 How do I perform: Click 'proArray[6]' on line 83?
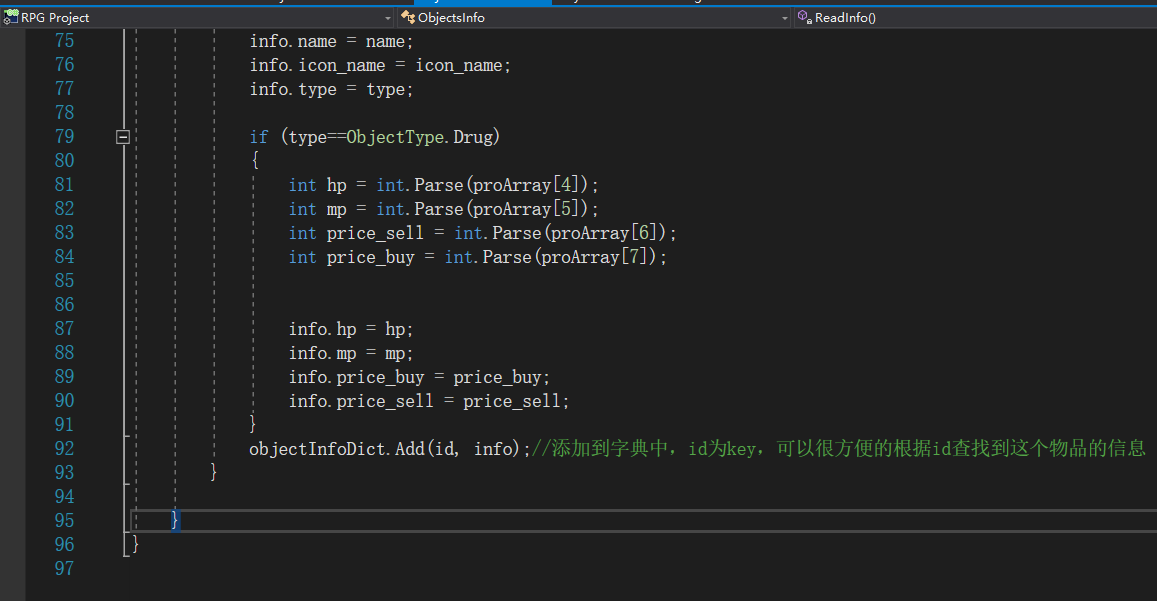(604, 233)
